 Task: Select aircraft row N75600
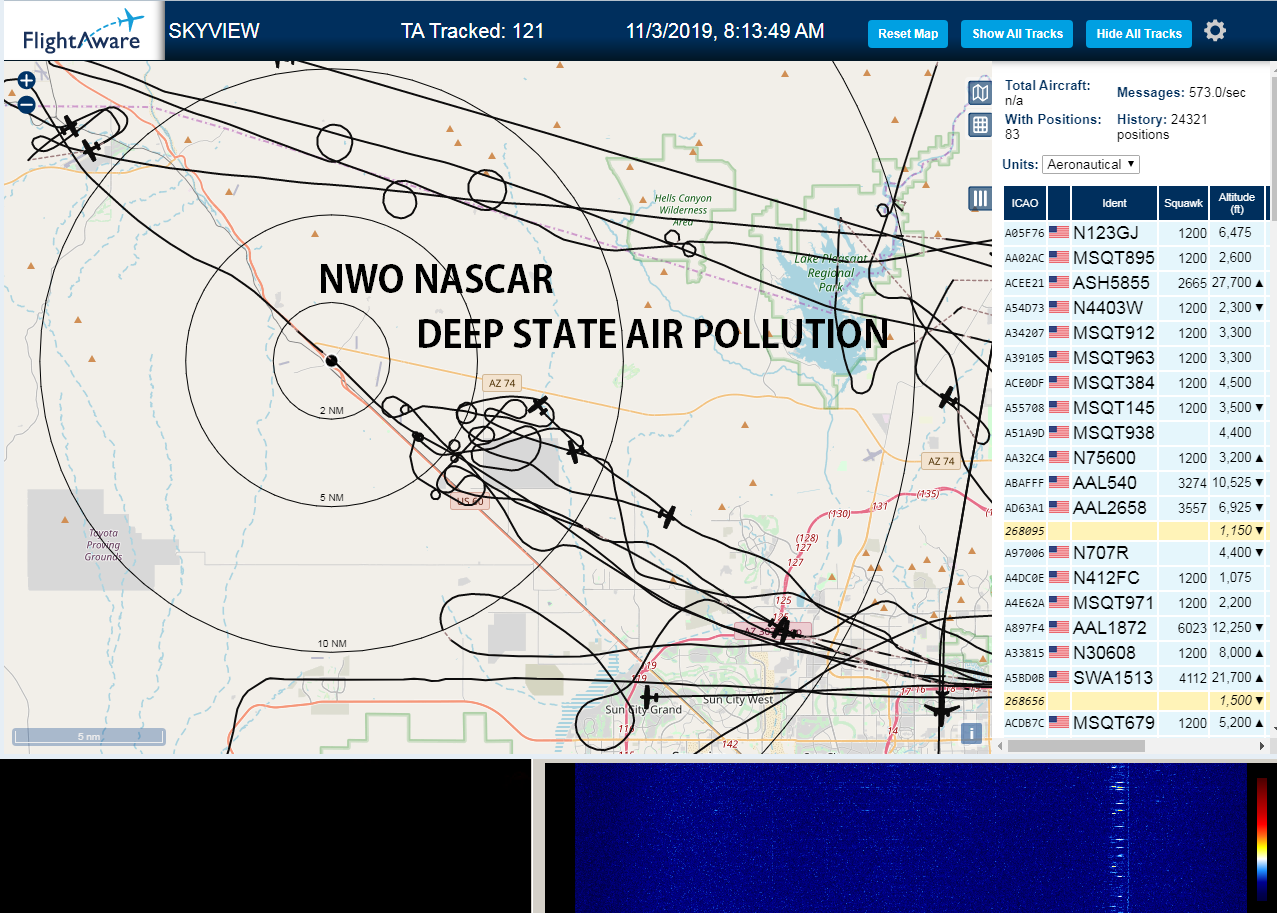[x=1136, y=457]
